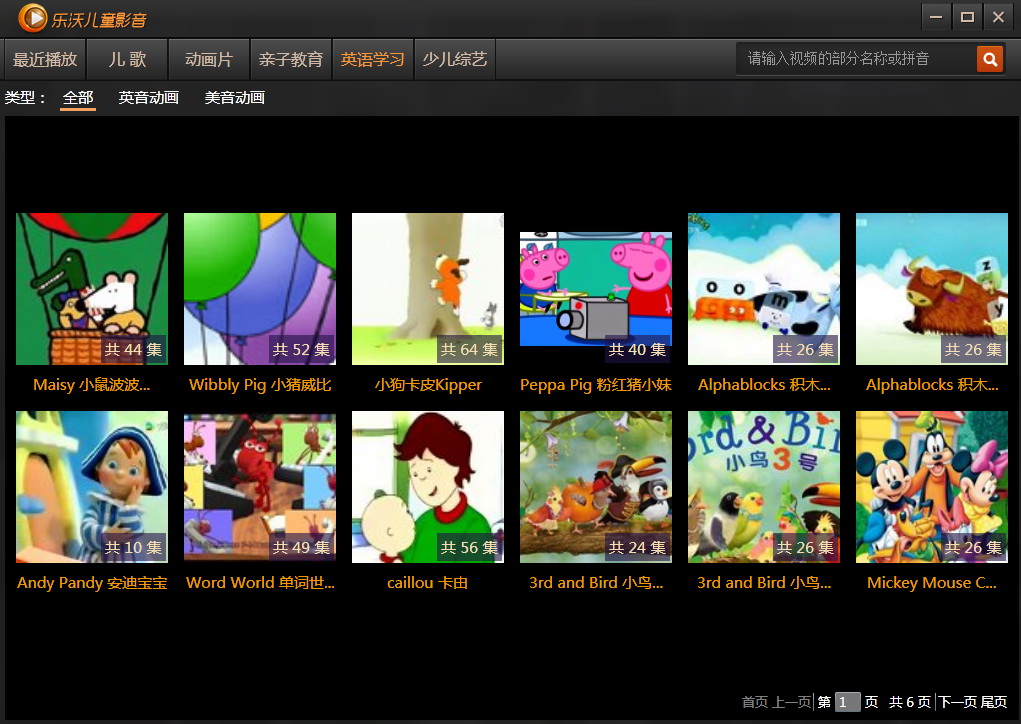
Task: Jump to 尾页 last page
Action: coord(994,702)
